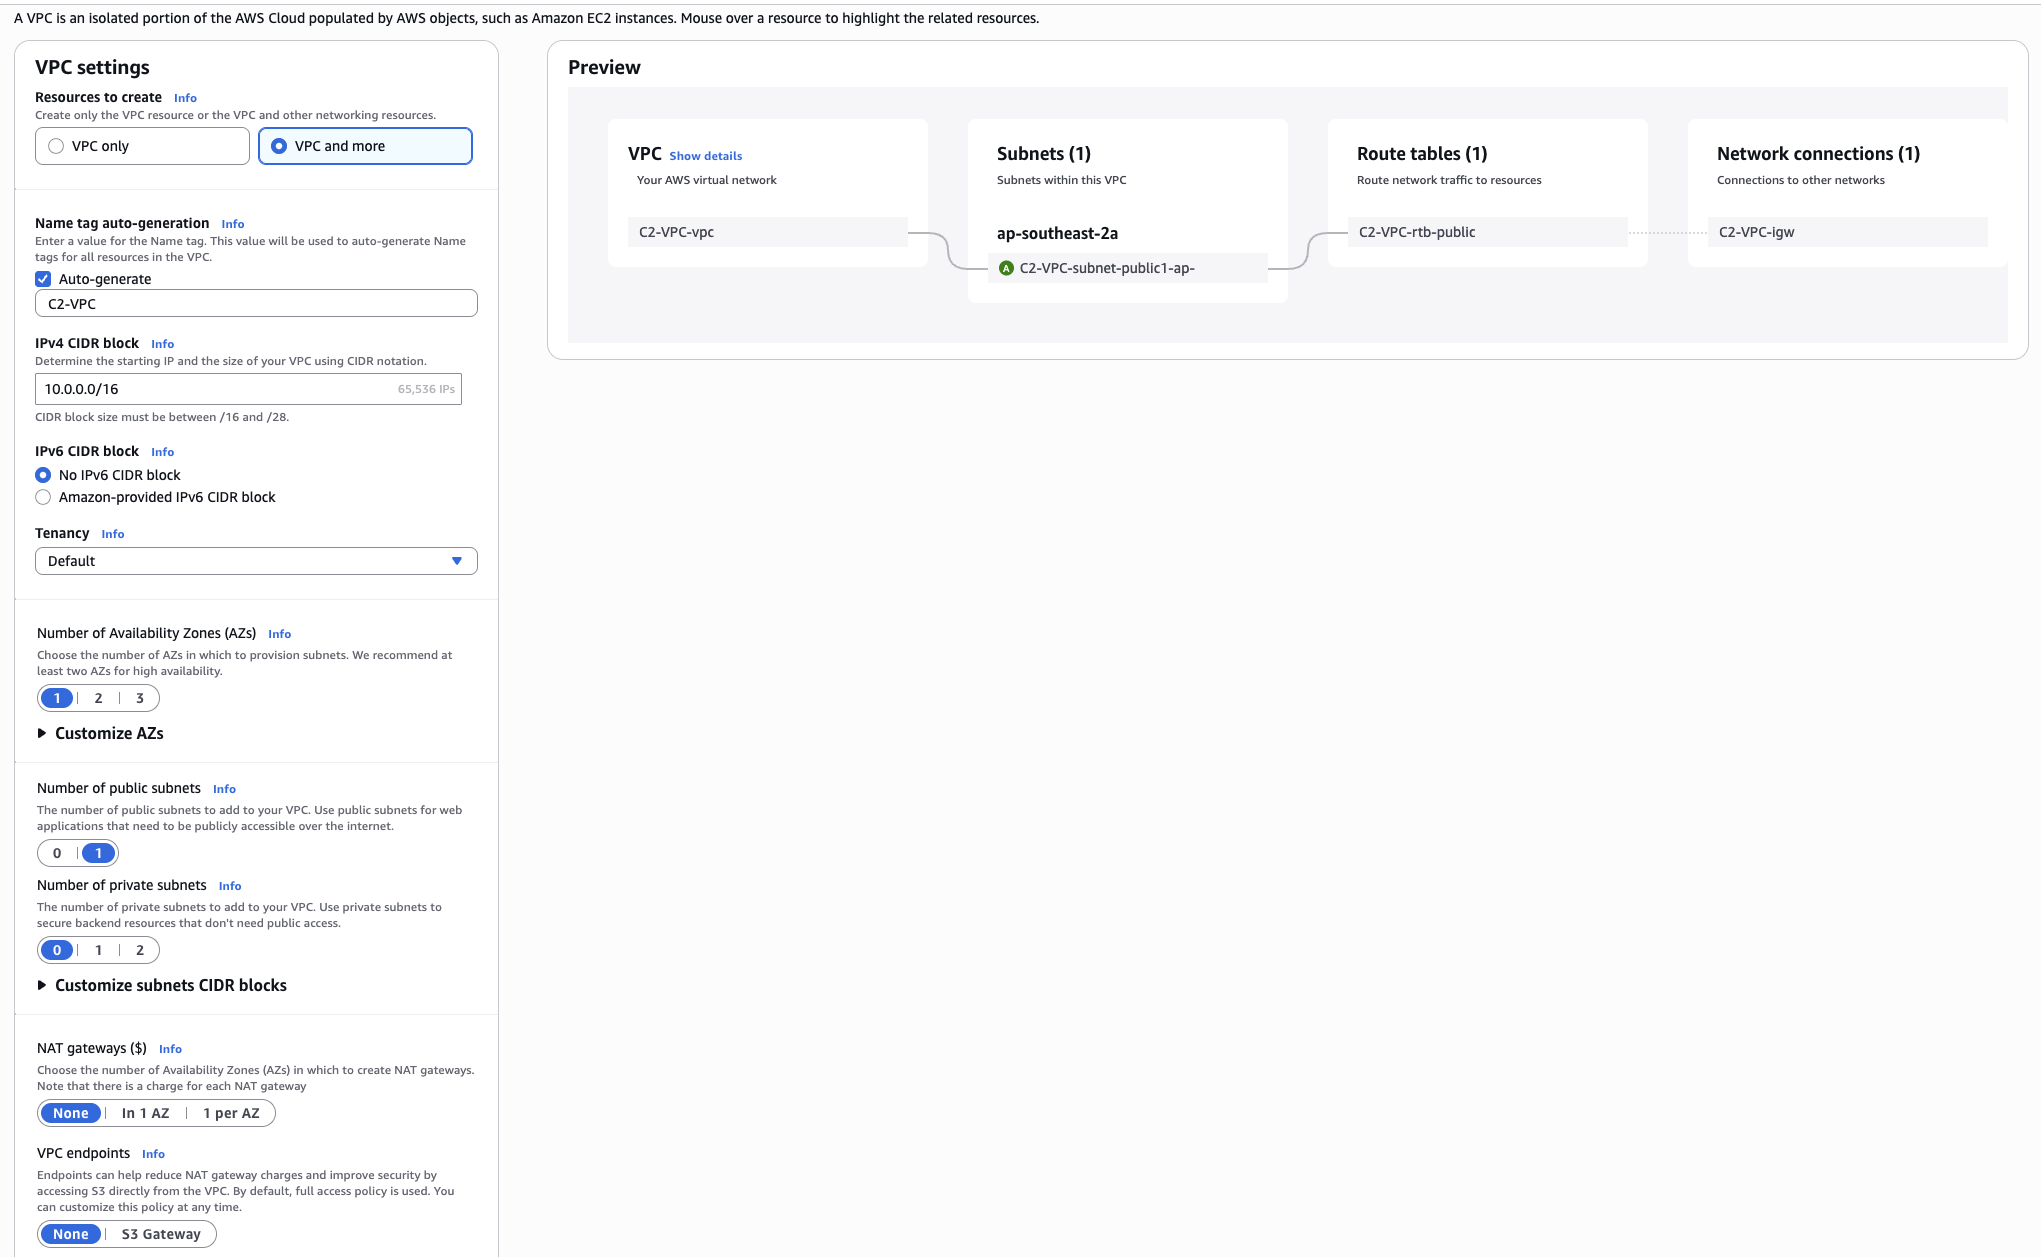The height and width of the screenshot is (1257, 2041).
Task: Click ap-southeast-2a zone label
Action: pyautogui.click(x=1057, y=233)
